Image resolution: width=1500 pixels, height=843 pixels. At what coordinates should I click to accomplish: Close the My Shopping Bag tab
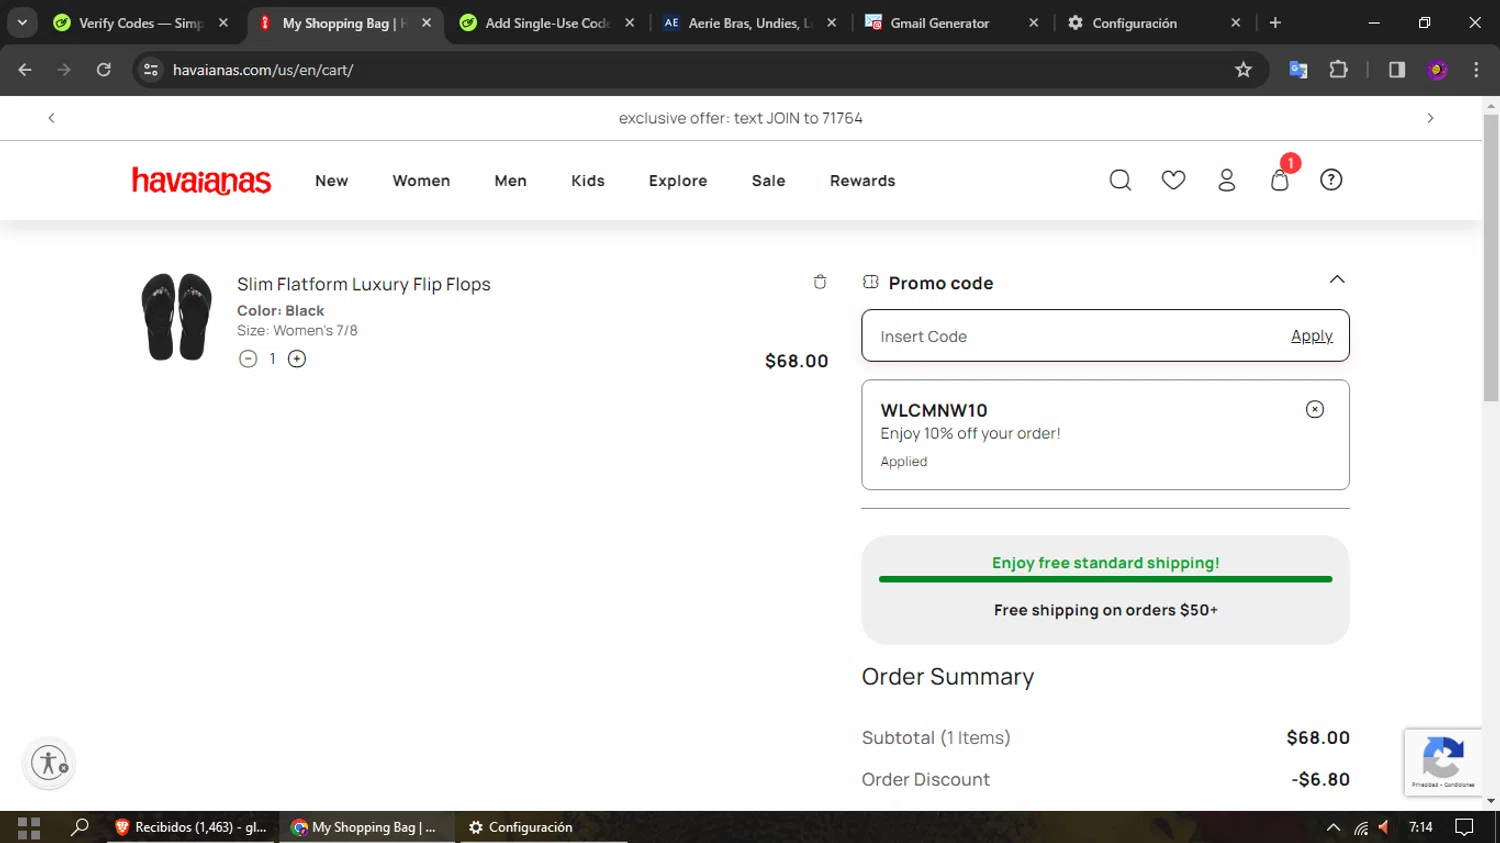click(426, 23)
